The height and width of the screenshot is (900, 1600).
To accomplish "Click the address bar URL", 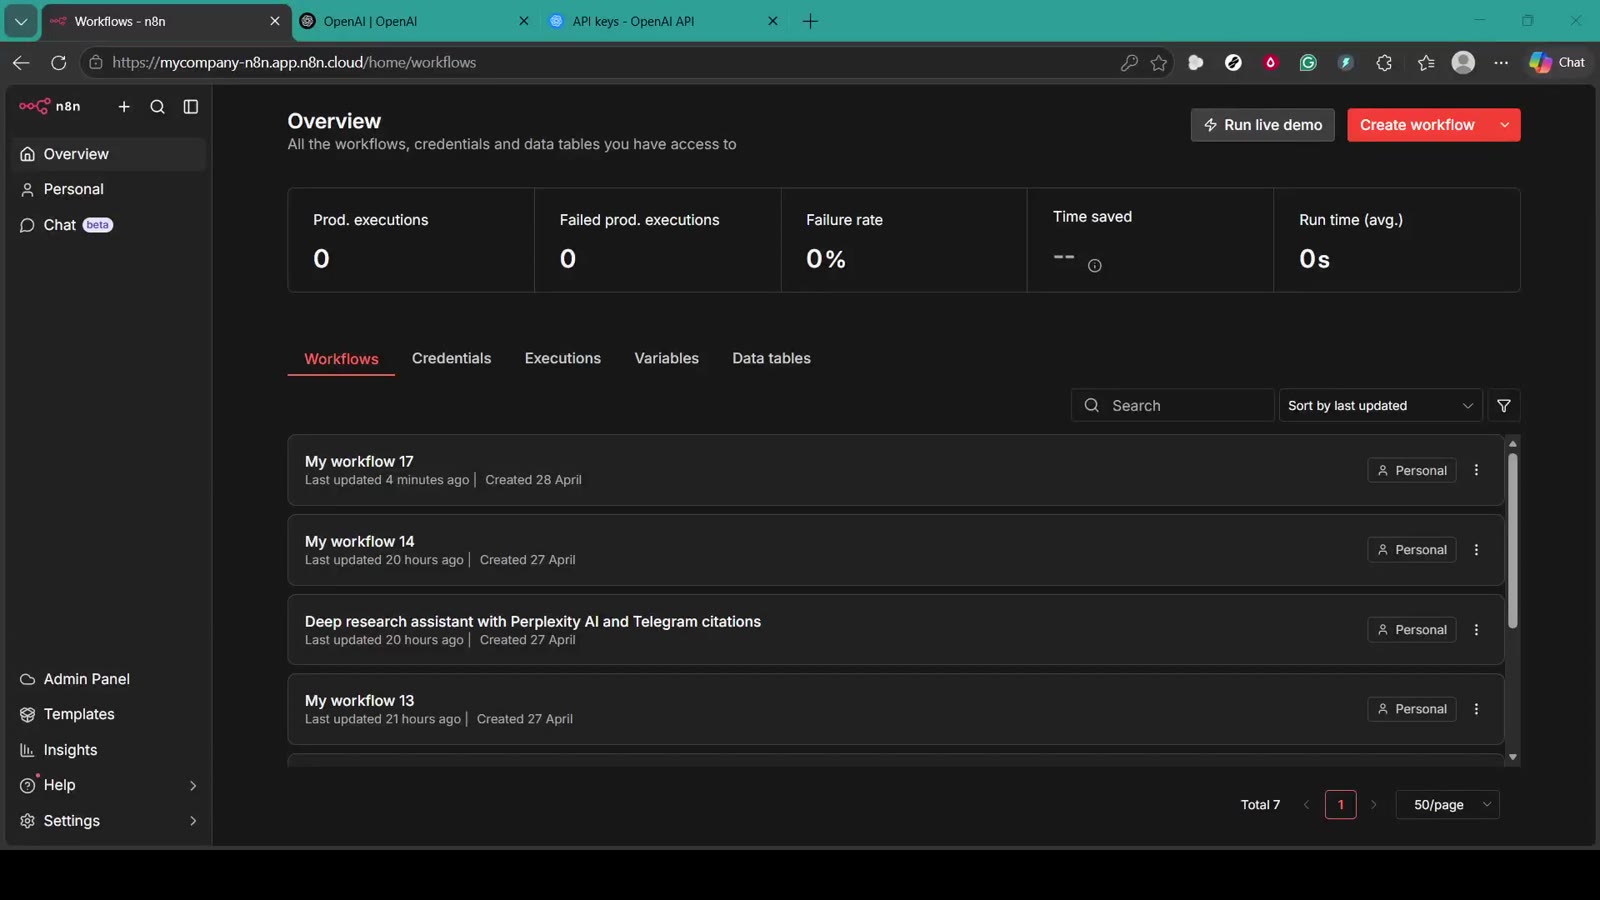I will (294, 62).
